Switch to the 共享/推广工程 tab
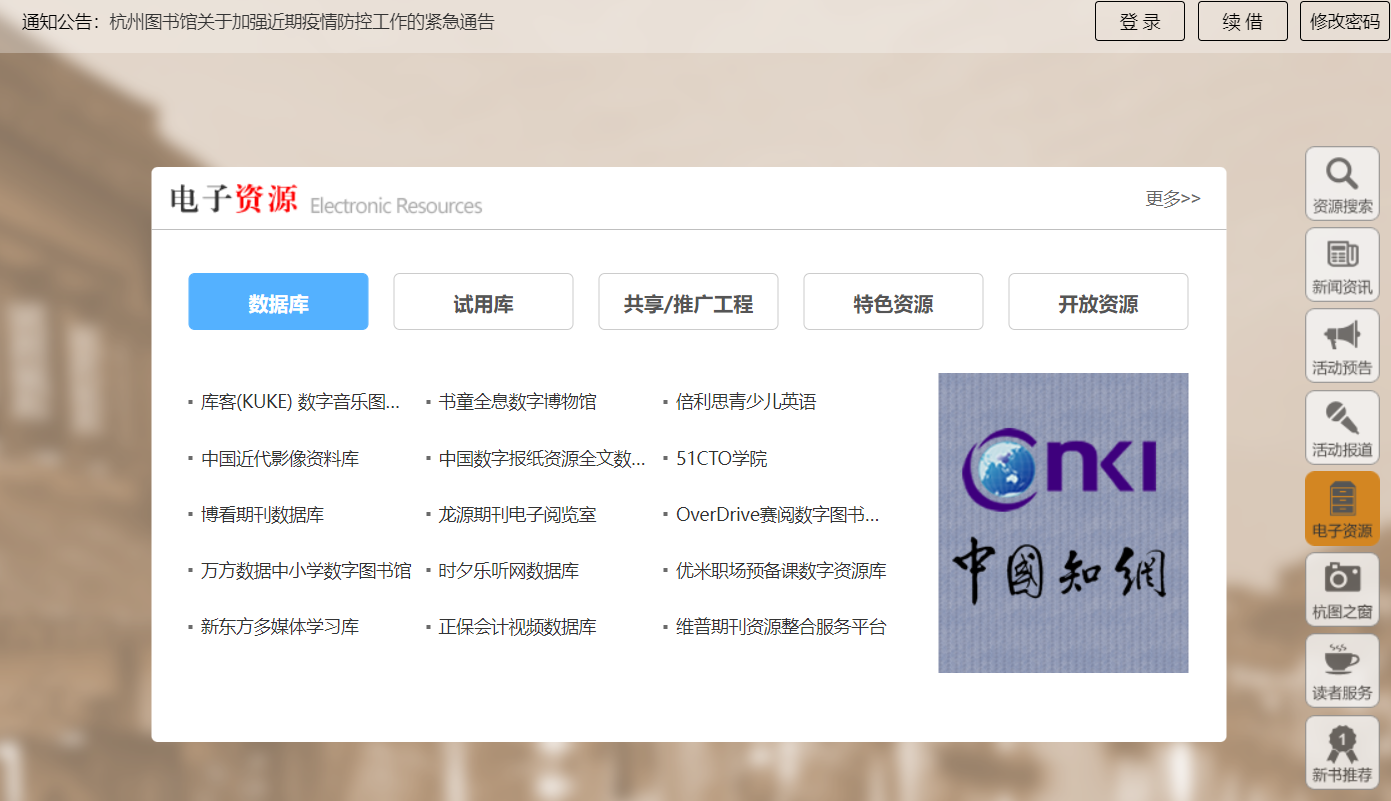 pyautogui.click(x=688, y=302)
